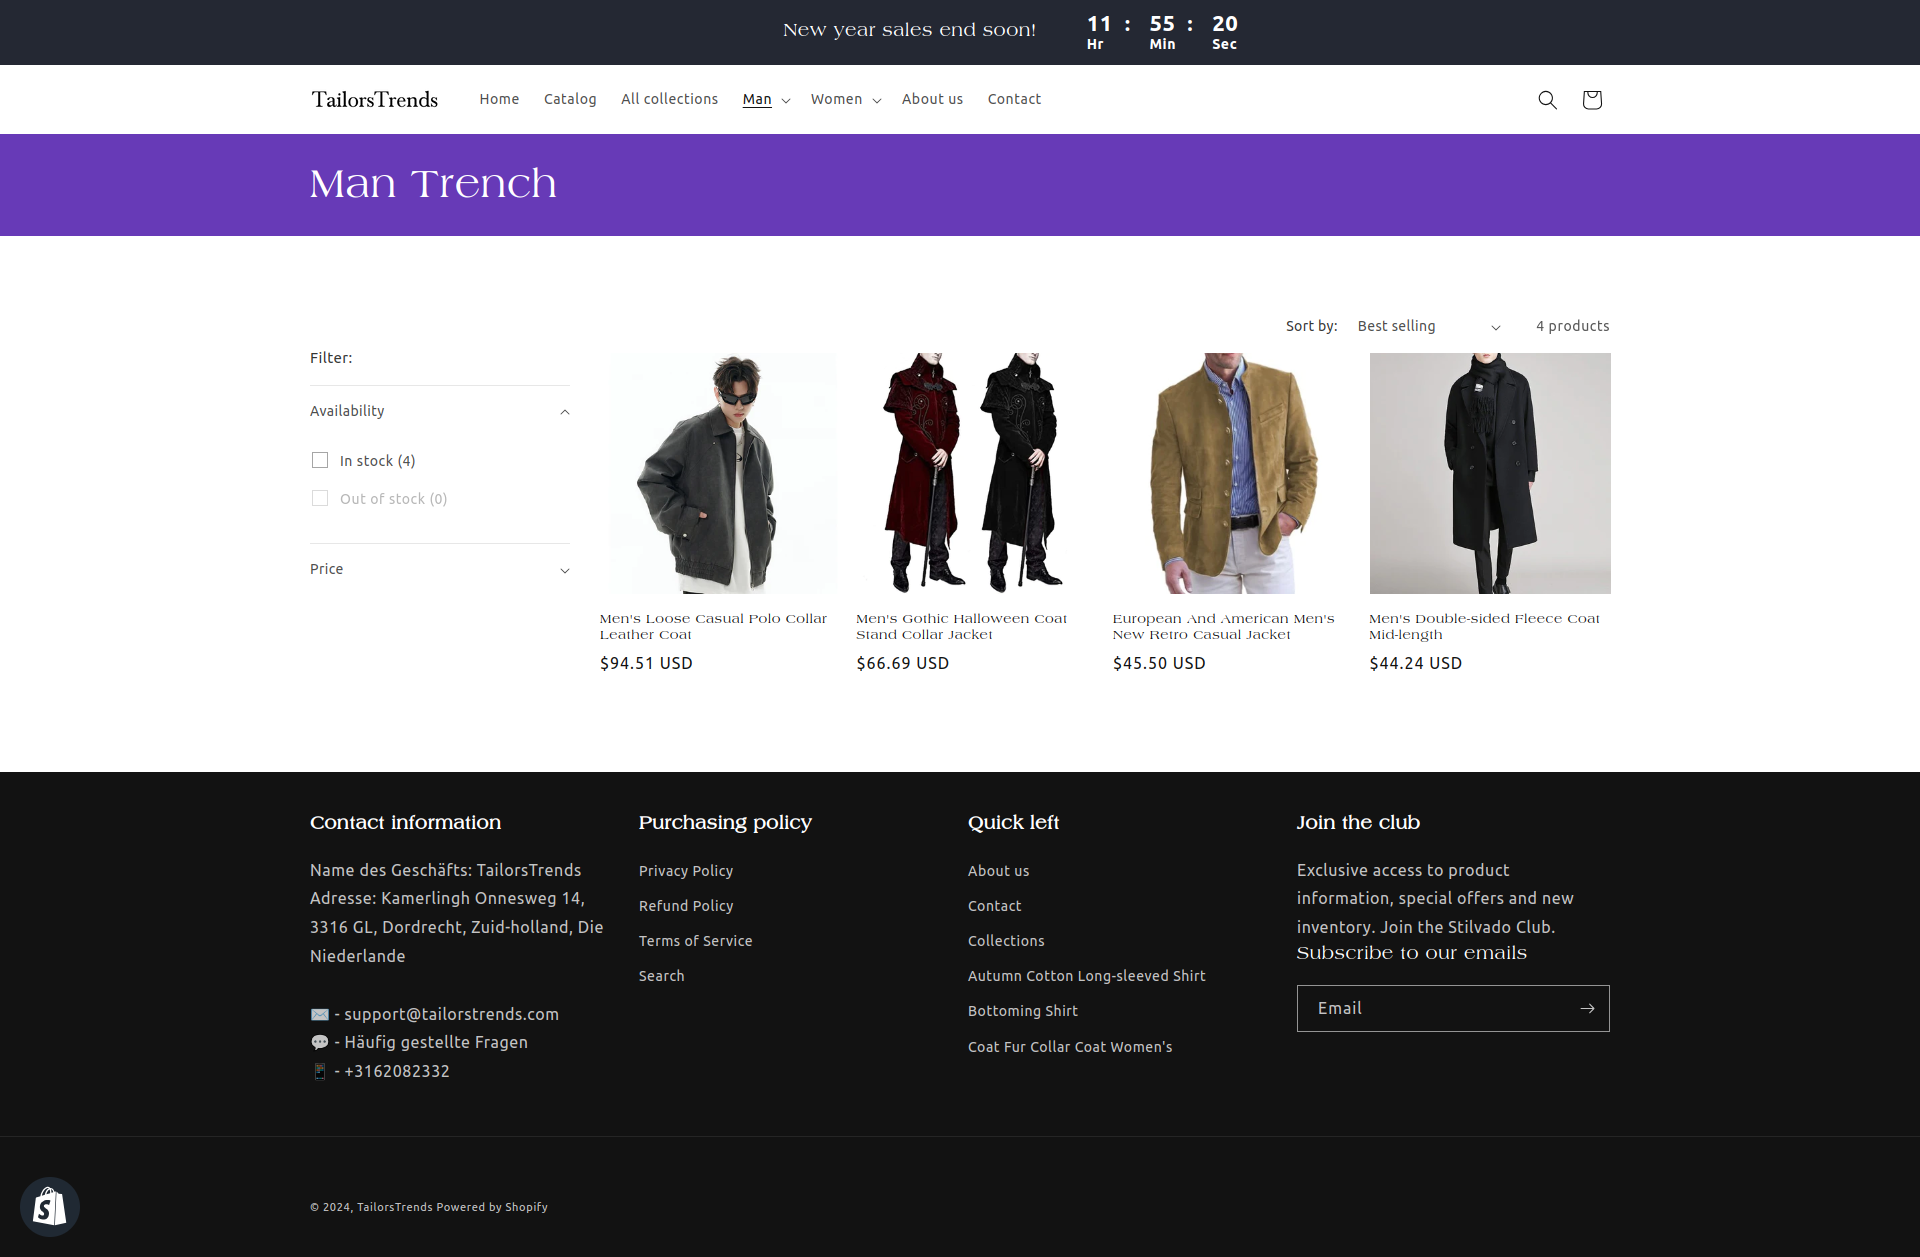Collapse the Availability filter section
The height and width of the screenshot is (1257, 1920).
pyautogui.click(x=565, y=412)
